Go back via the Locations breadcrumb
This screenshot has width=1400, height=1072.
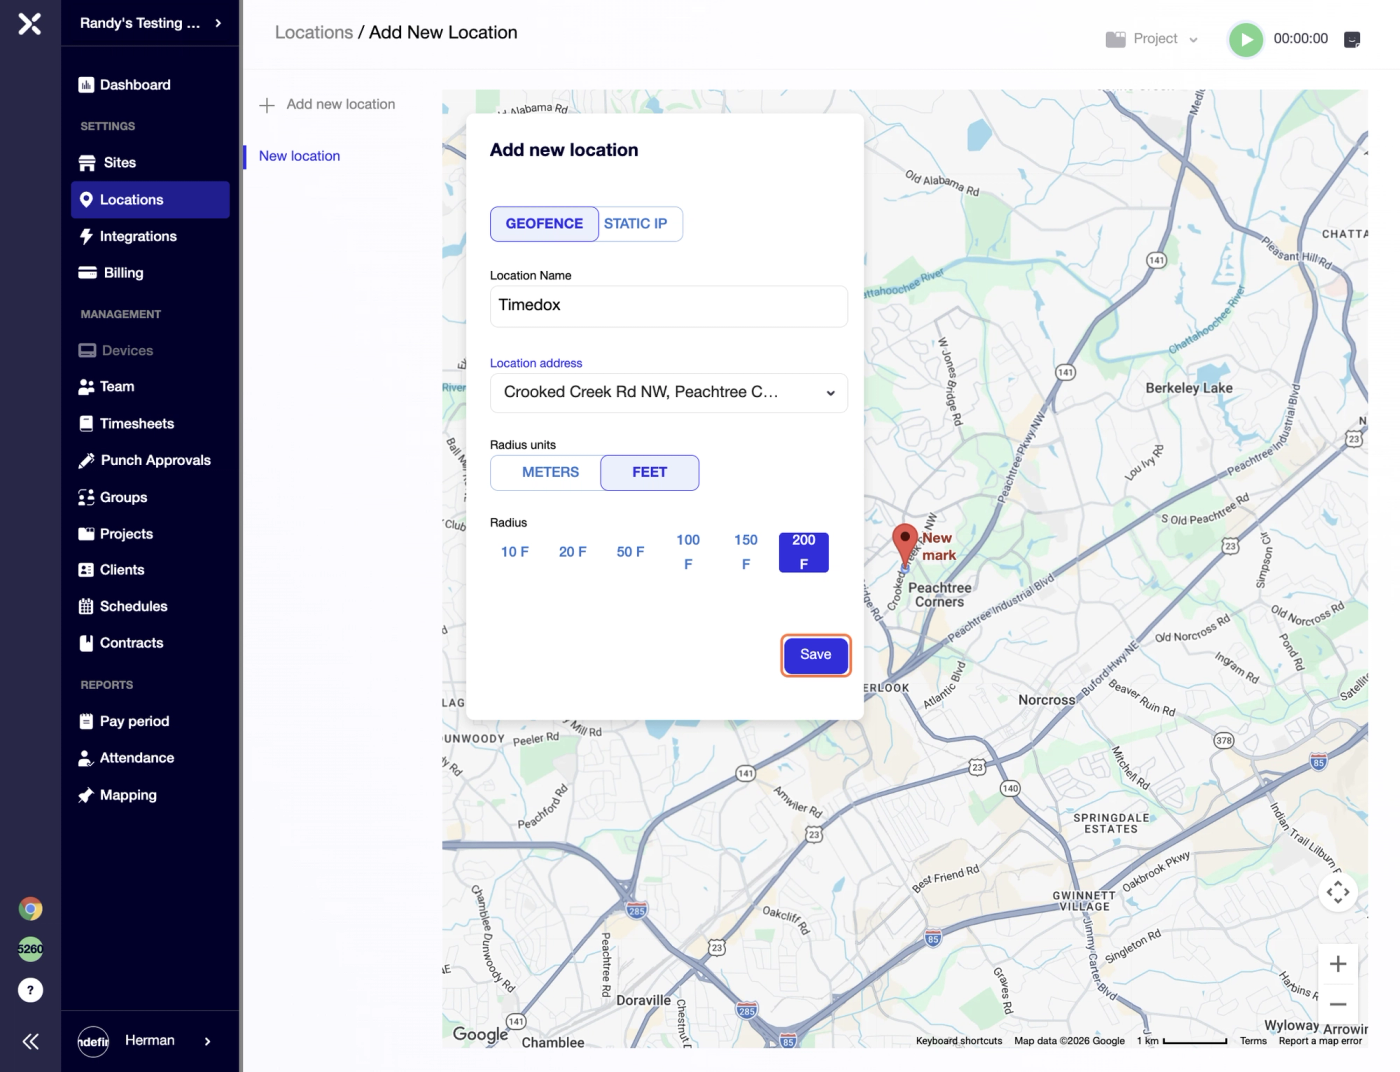click(x=314, y=33)
